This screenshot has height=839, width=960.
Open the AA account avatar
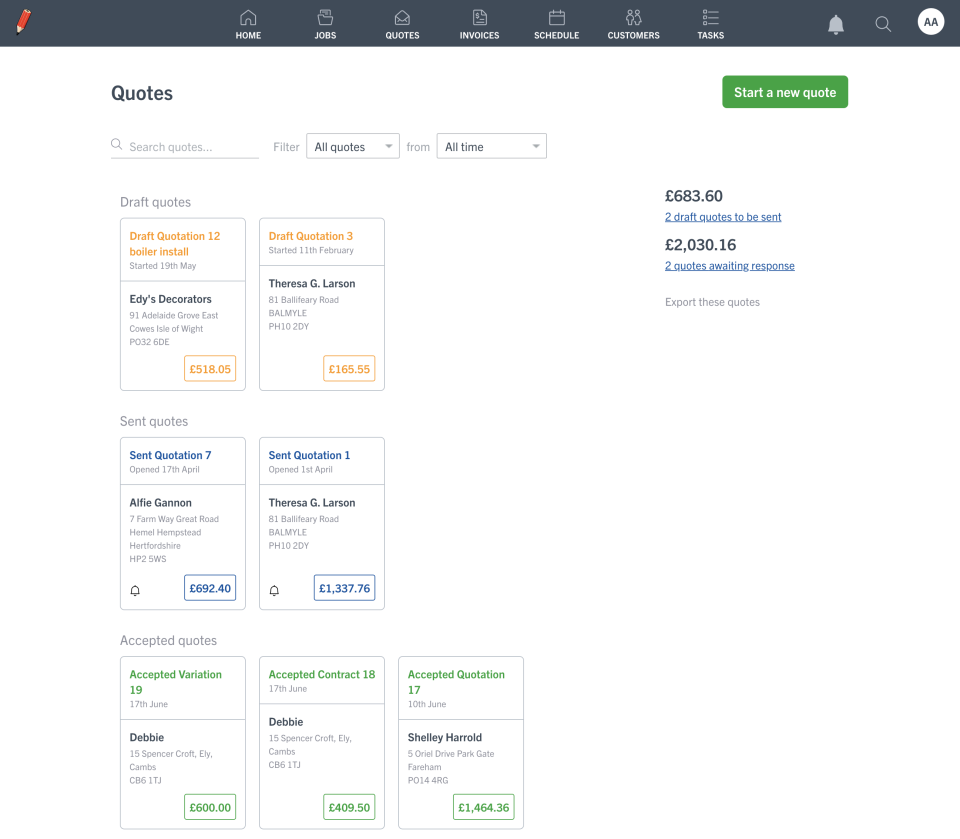point(930,21)
